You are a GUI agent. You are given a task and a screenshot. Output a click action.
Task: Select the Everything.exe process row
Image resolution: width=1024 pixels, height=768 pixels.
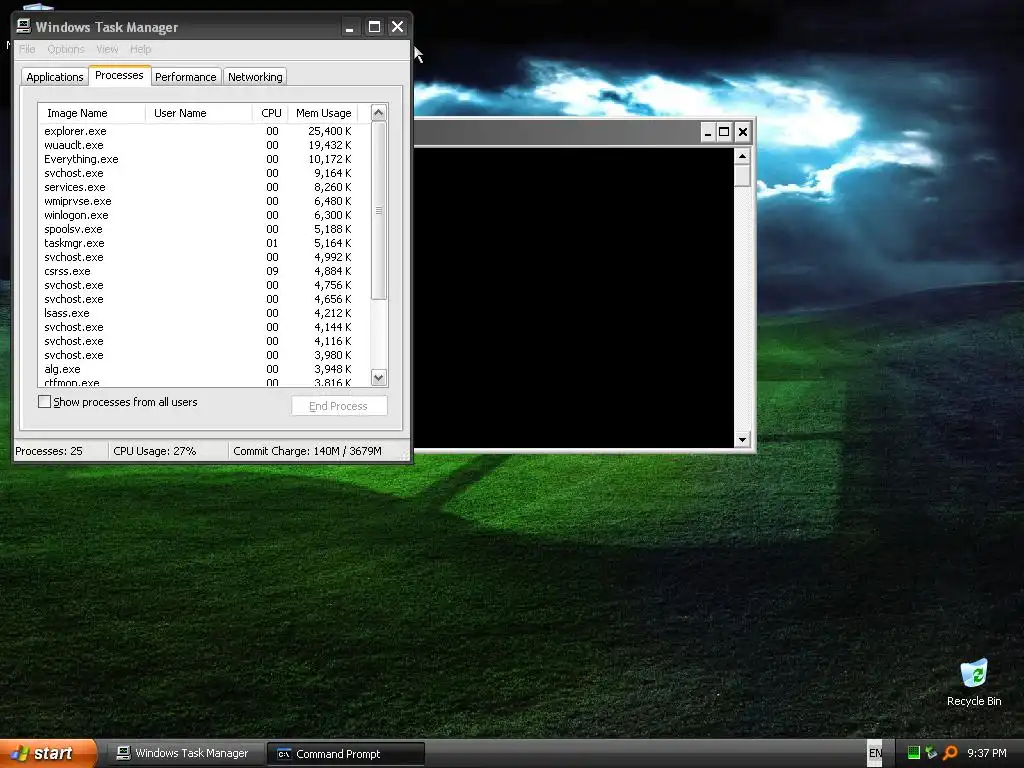204,159
